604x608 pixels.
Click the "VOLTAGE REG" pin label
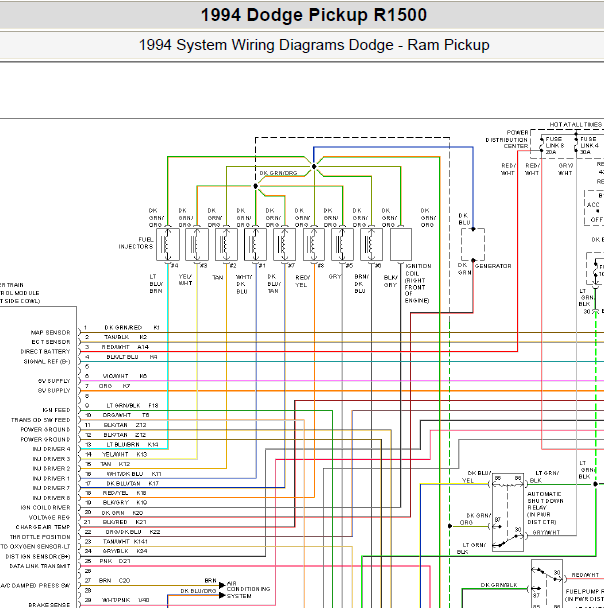coord(49,518)
